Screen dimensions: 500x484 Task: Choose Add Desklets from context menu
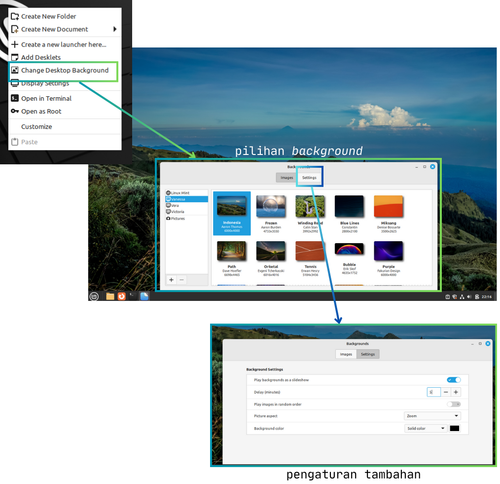coord(65,57)
